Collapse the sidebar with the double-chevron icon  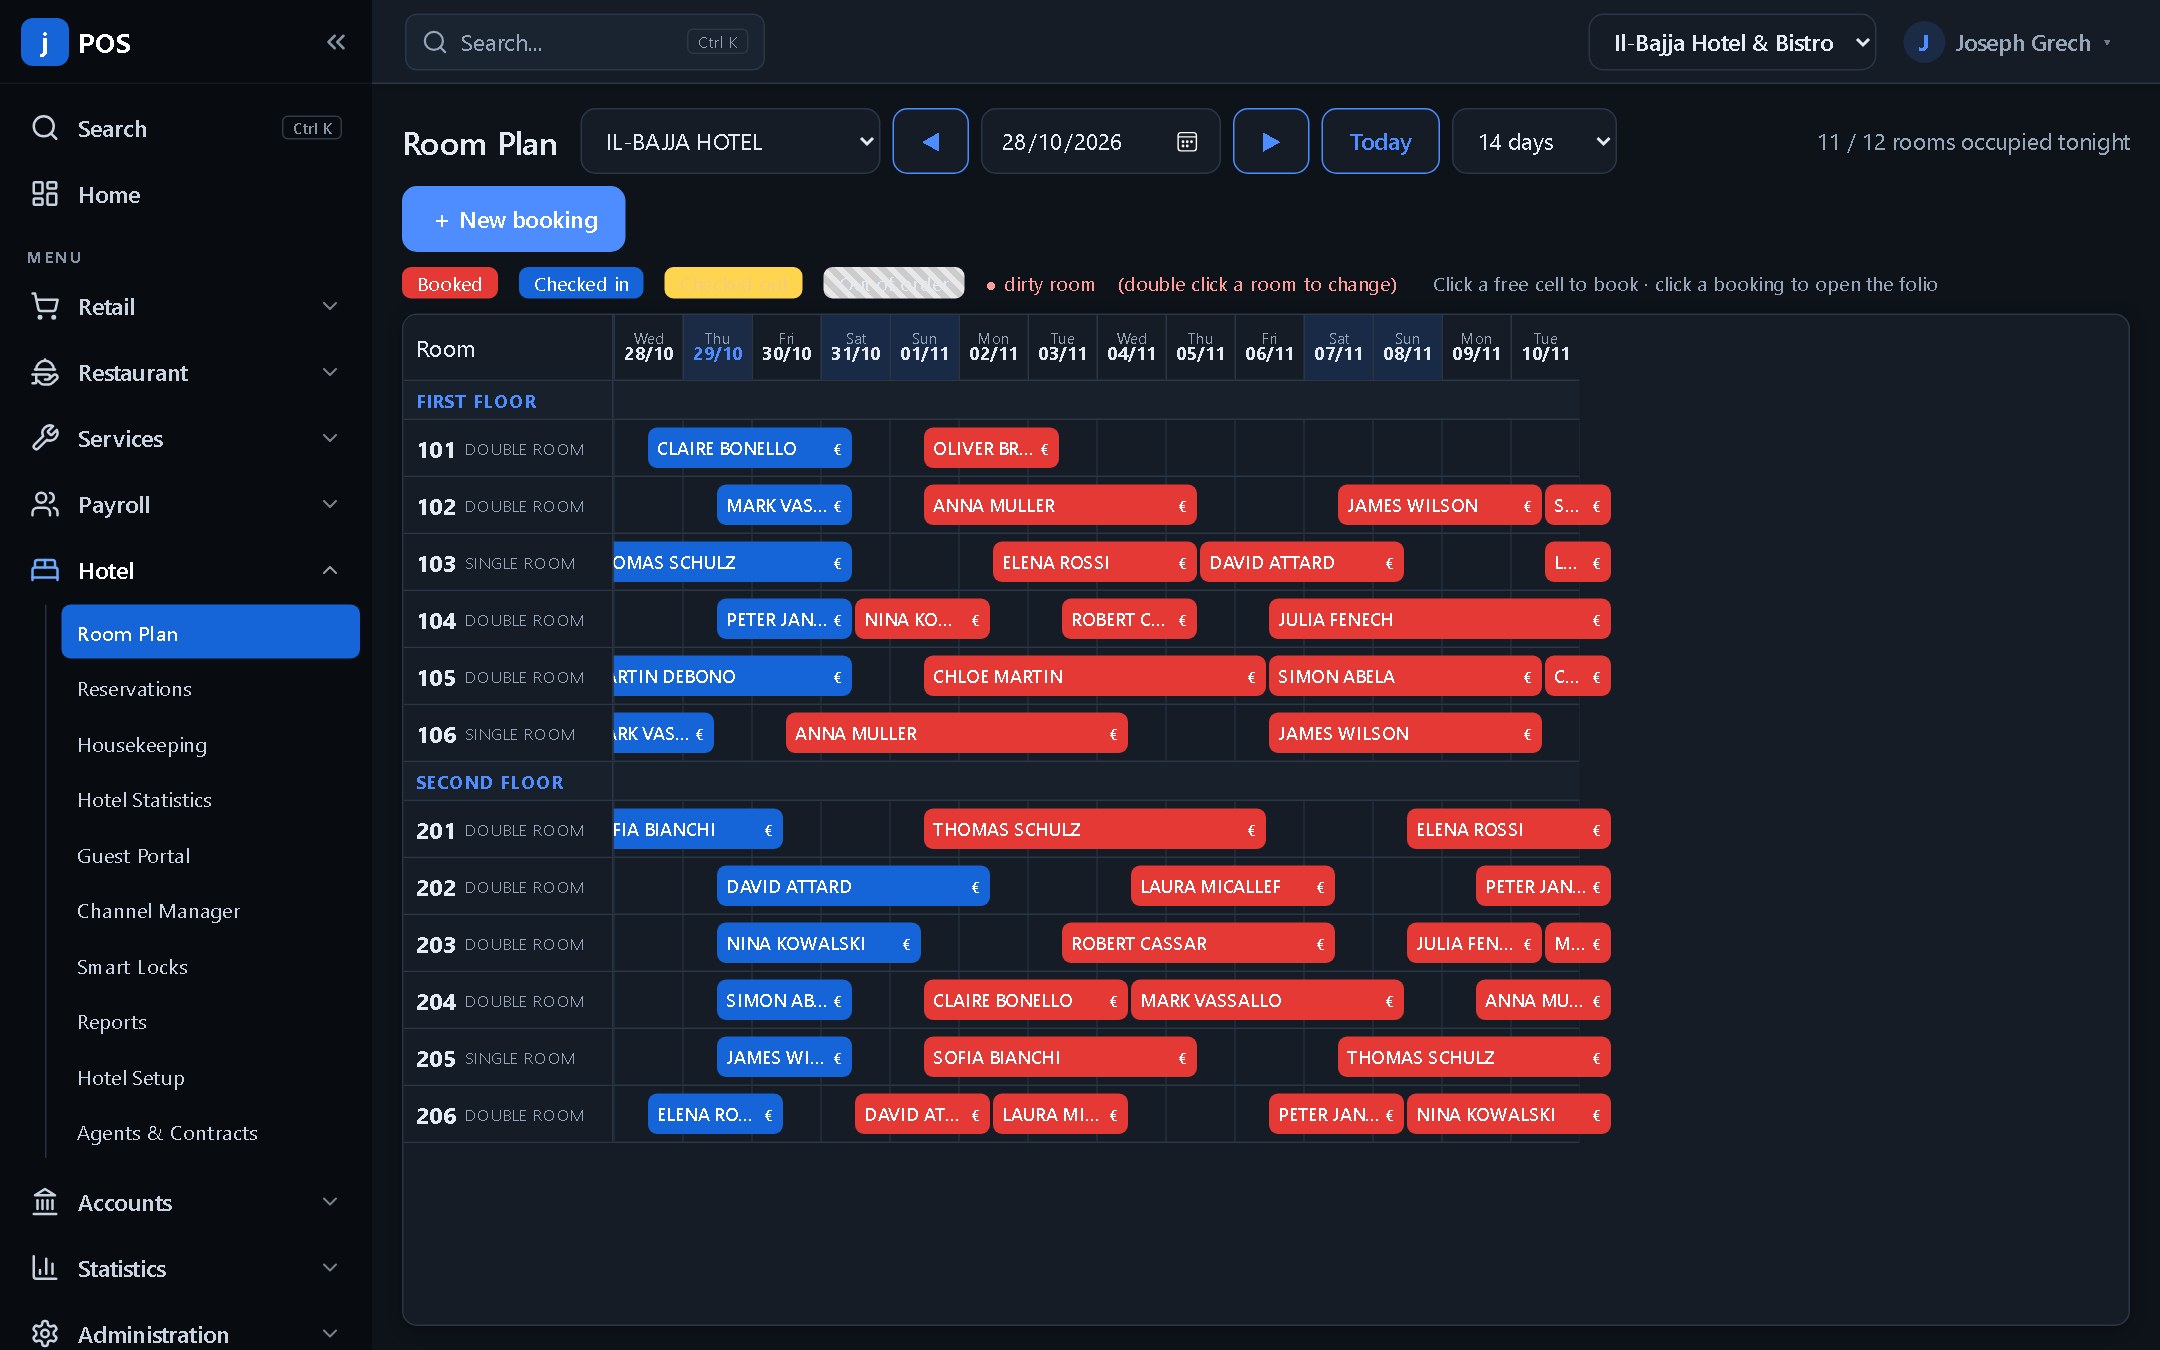coord(336,42)
